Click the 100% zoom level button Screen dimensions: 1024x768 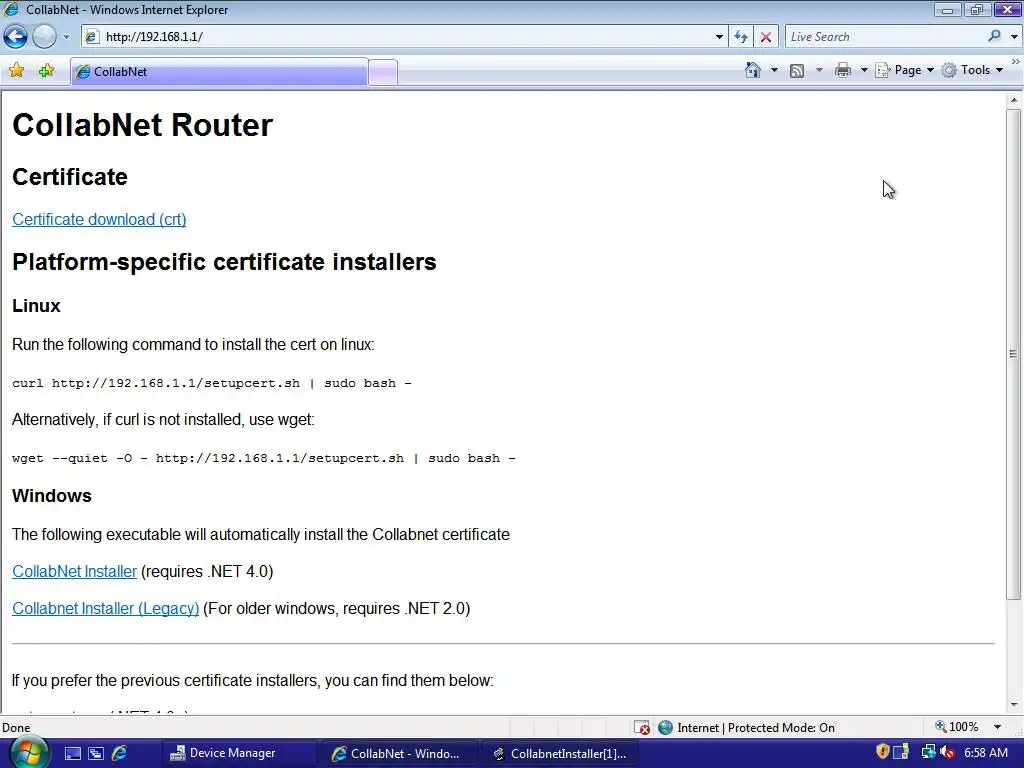957,727
